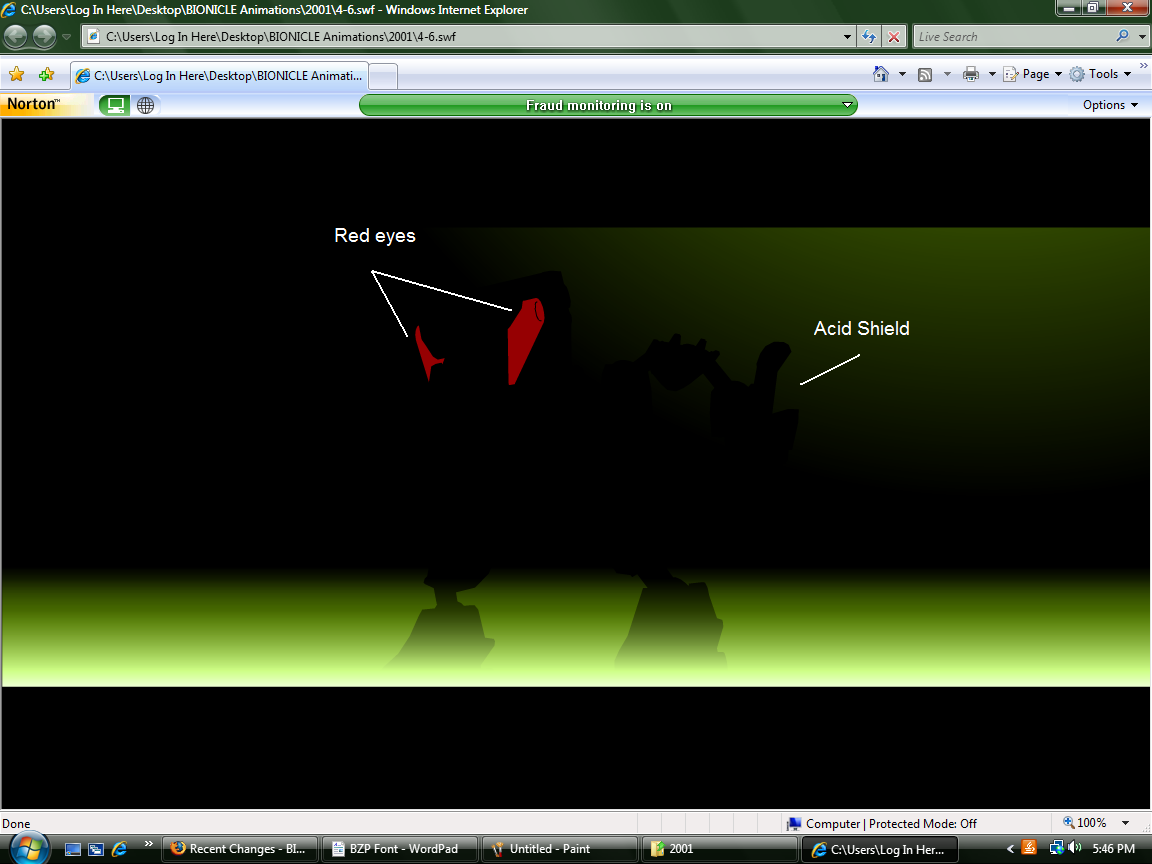
Task: Click the Forward navigation arrow
Action: pos(44,36)
